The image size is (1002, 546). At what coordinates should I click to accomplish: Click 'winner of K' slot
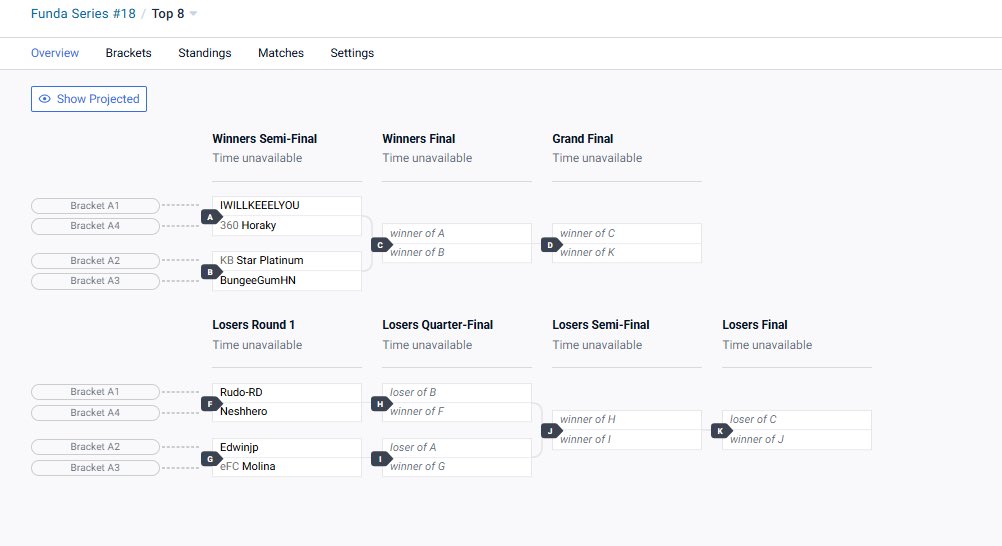(x=627, y=253)
